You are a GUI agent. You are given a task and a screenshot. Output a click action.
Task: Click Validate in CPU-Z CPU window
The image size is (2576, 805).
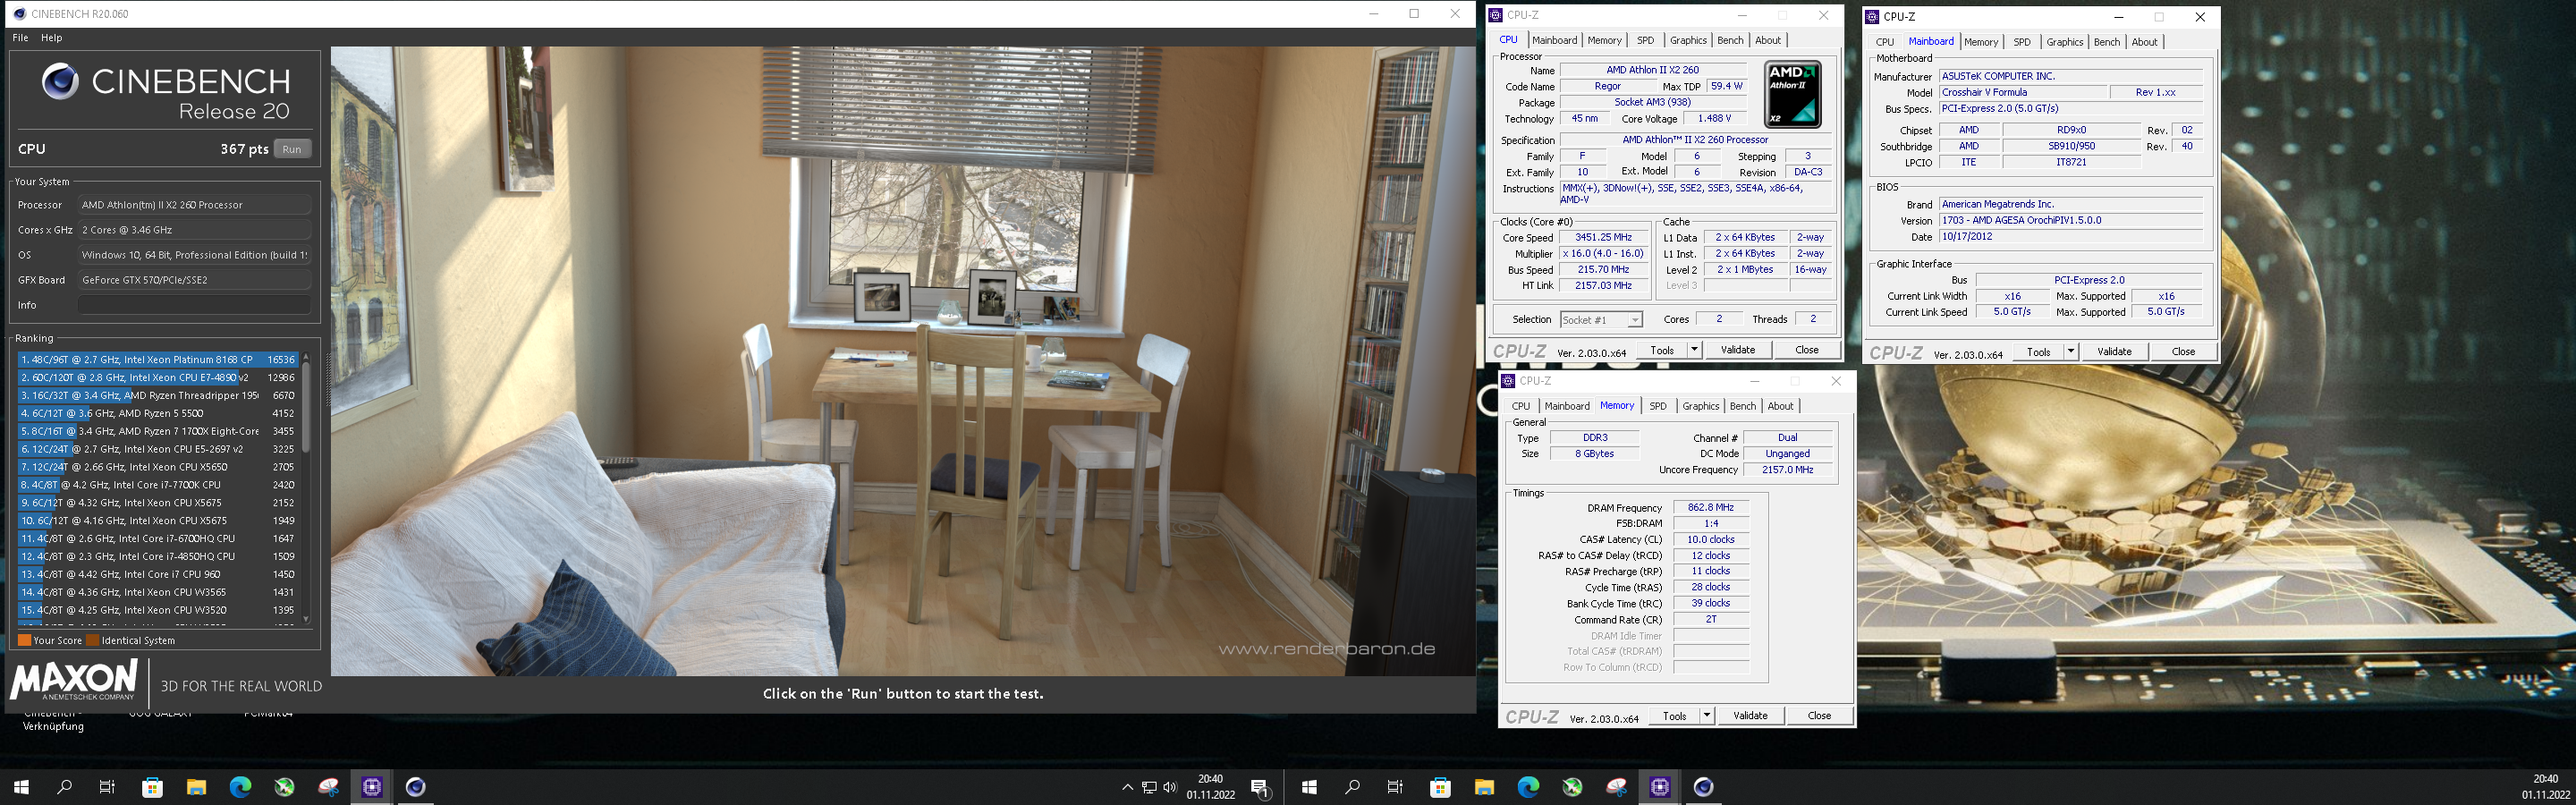[x=1737, y=350]
